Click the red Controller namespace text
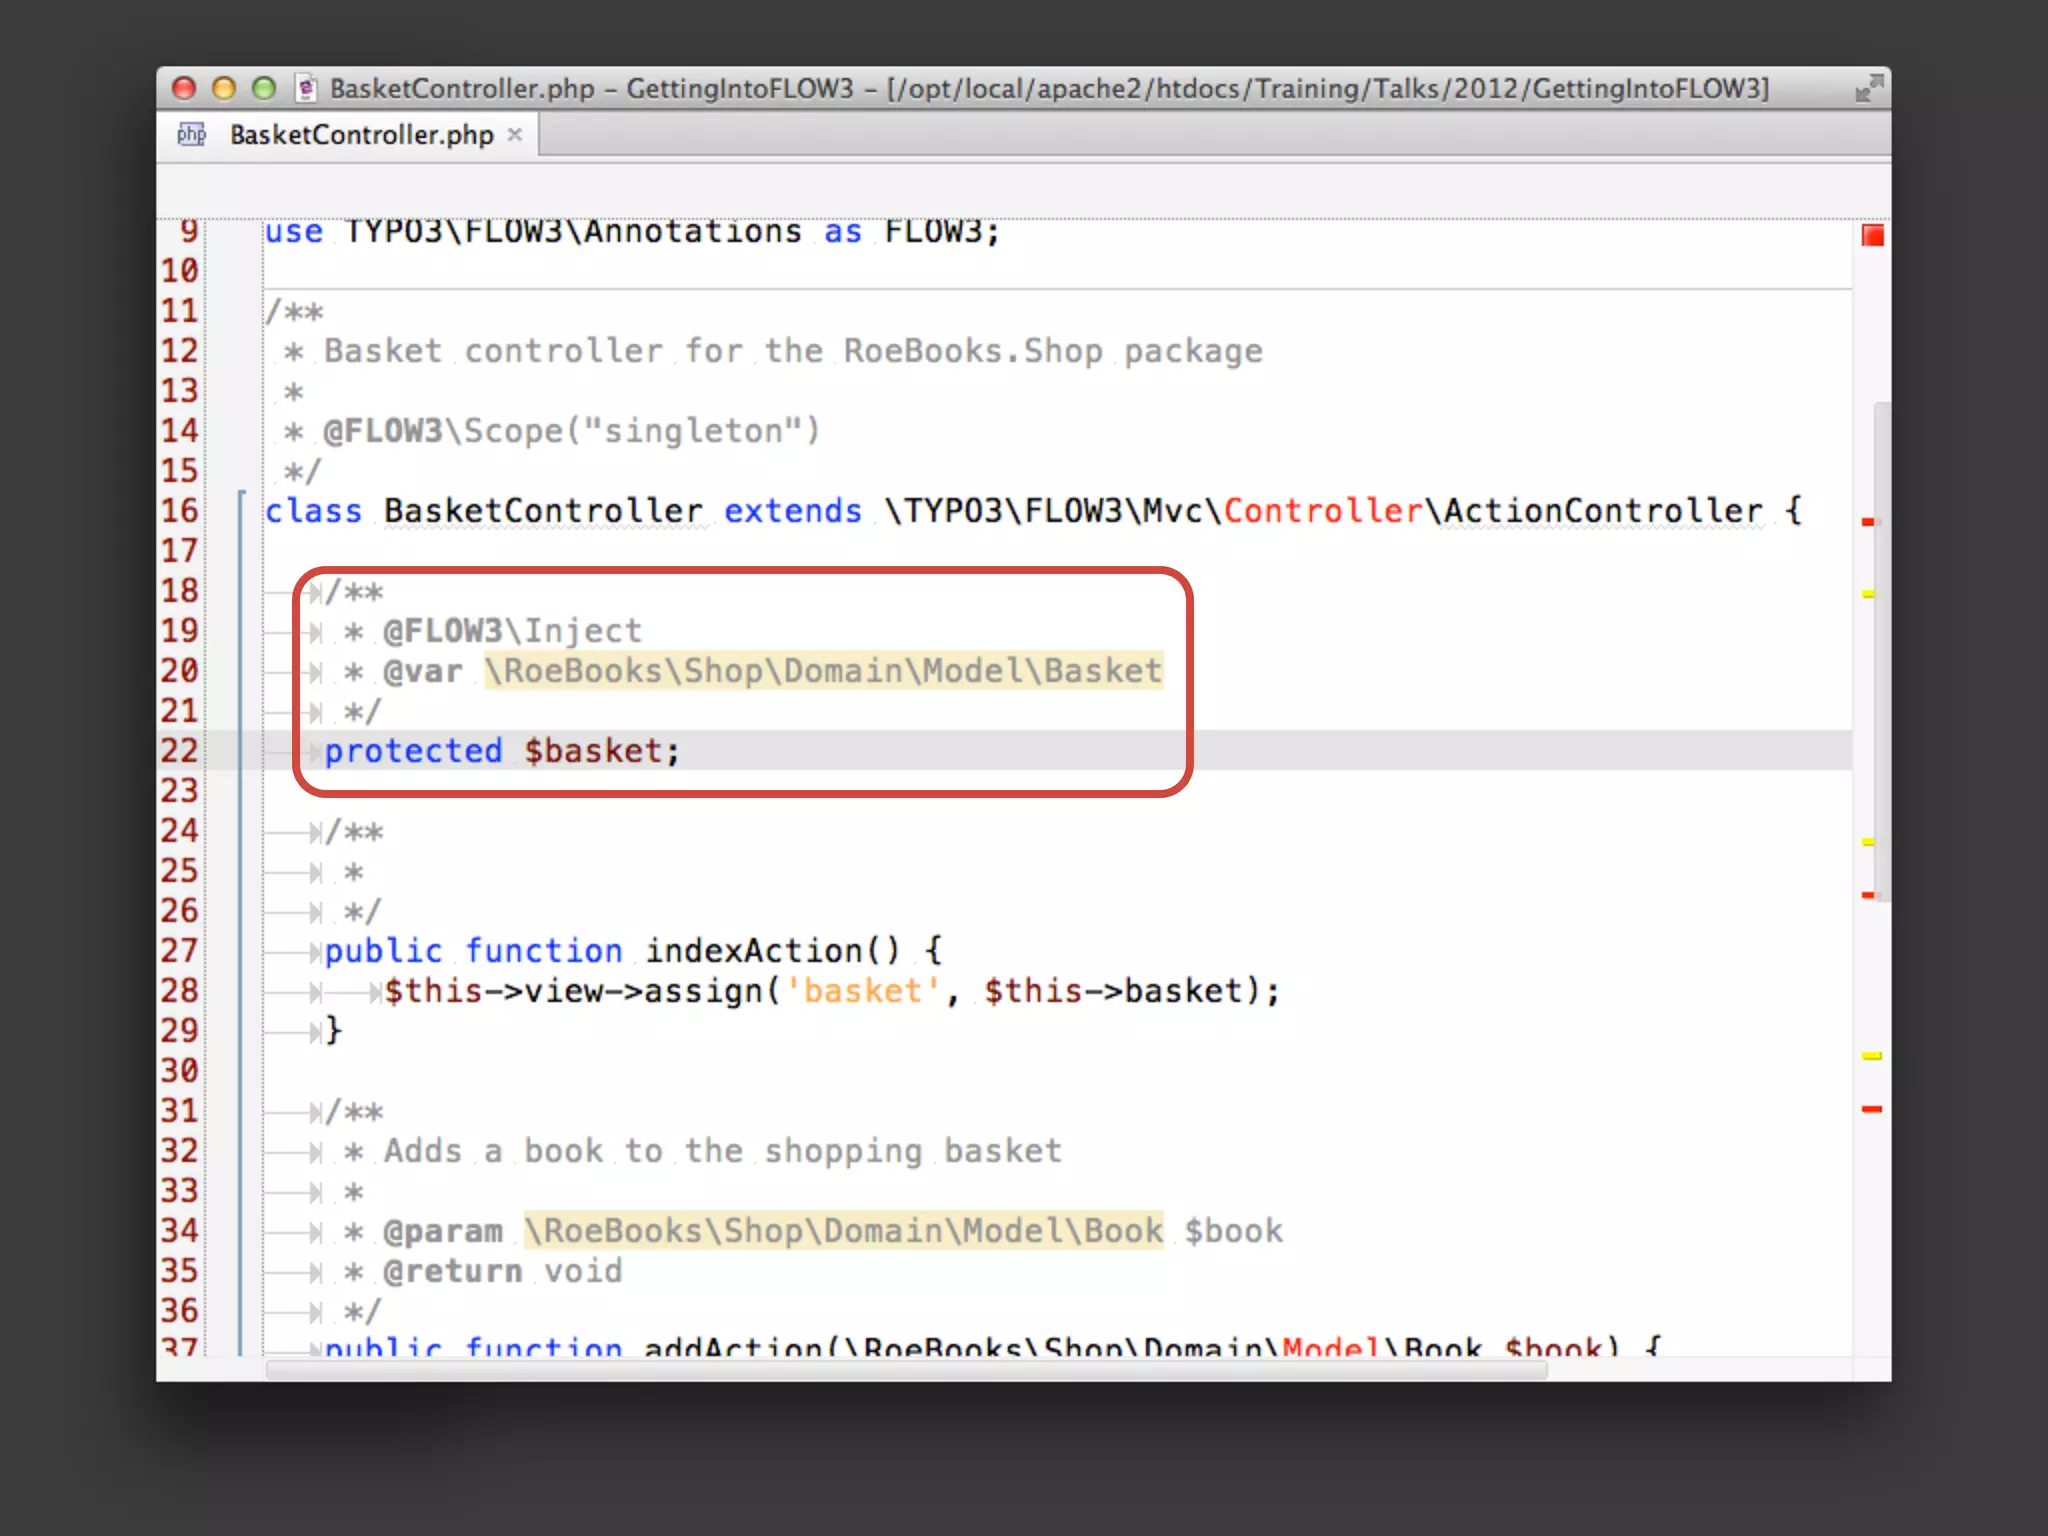This screenshot has width=2048, height=1536. coord(1322,510)
